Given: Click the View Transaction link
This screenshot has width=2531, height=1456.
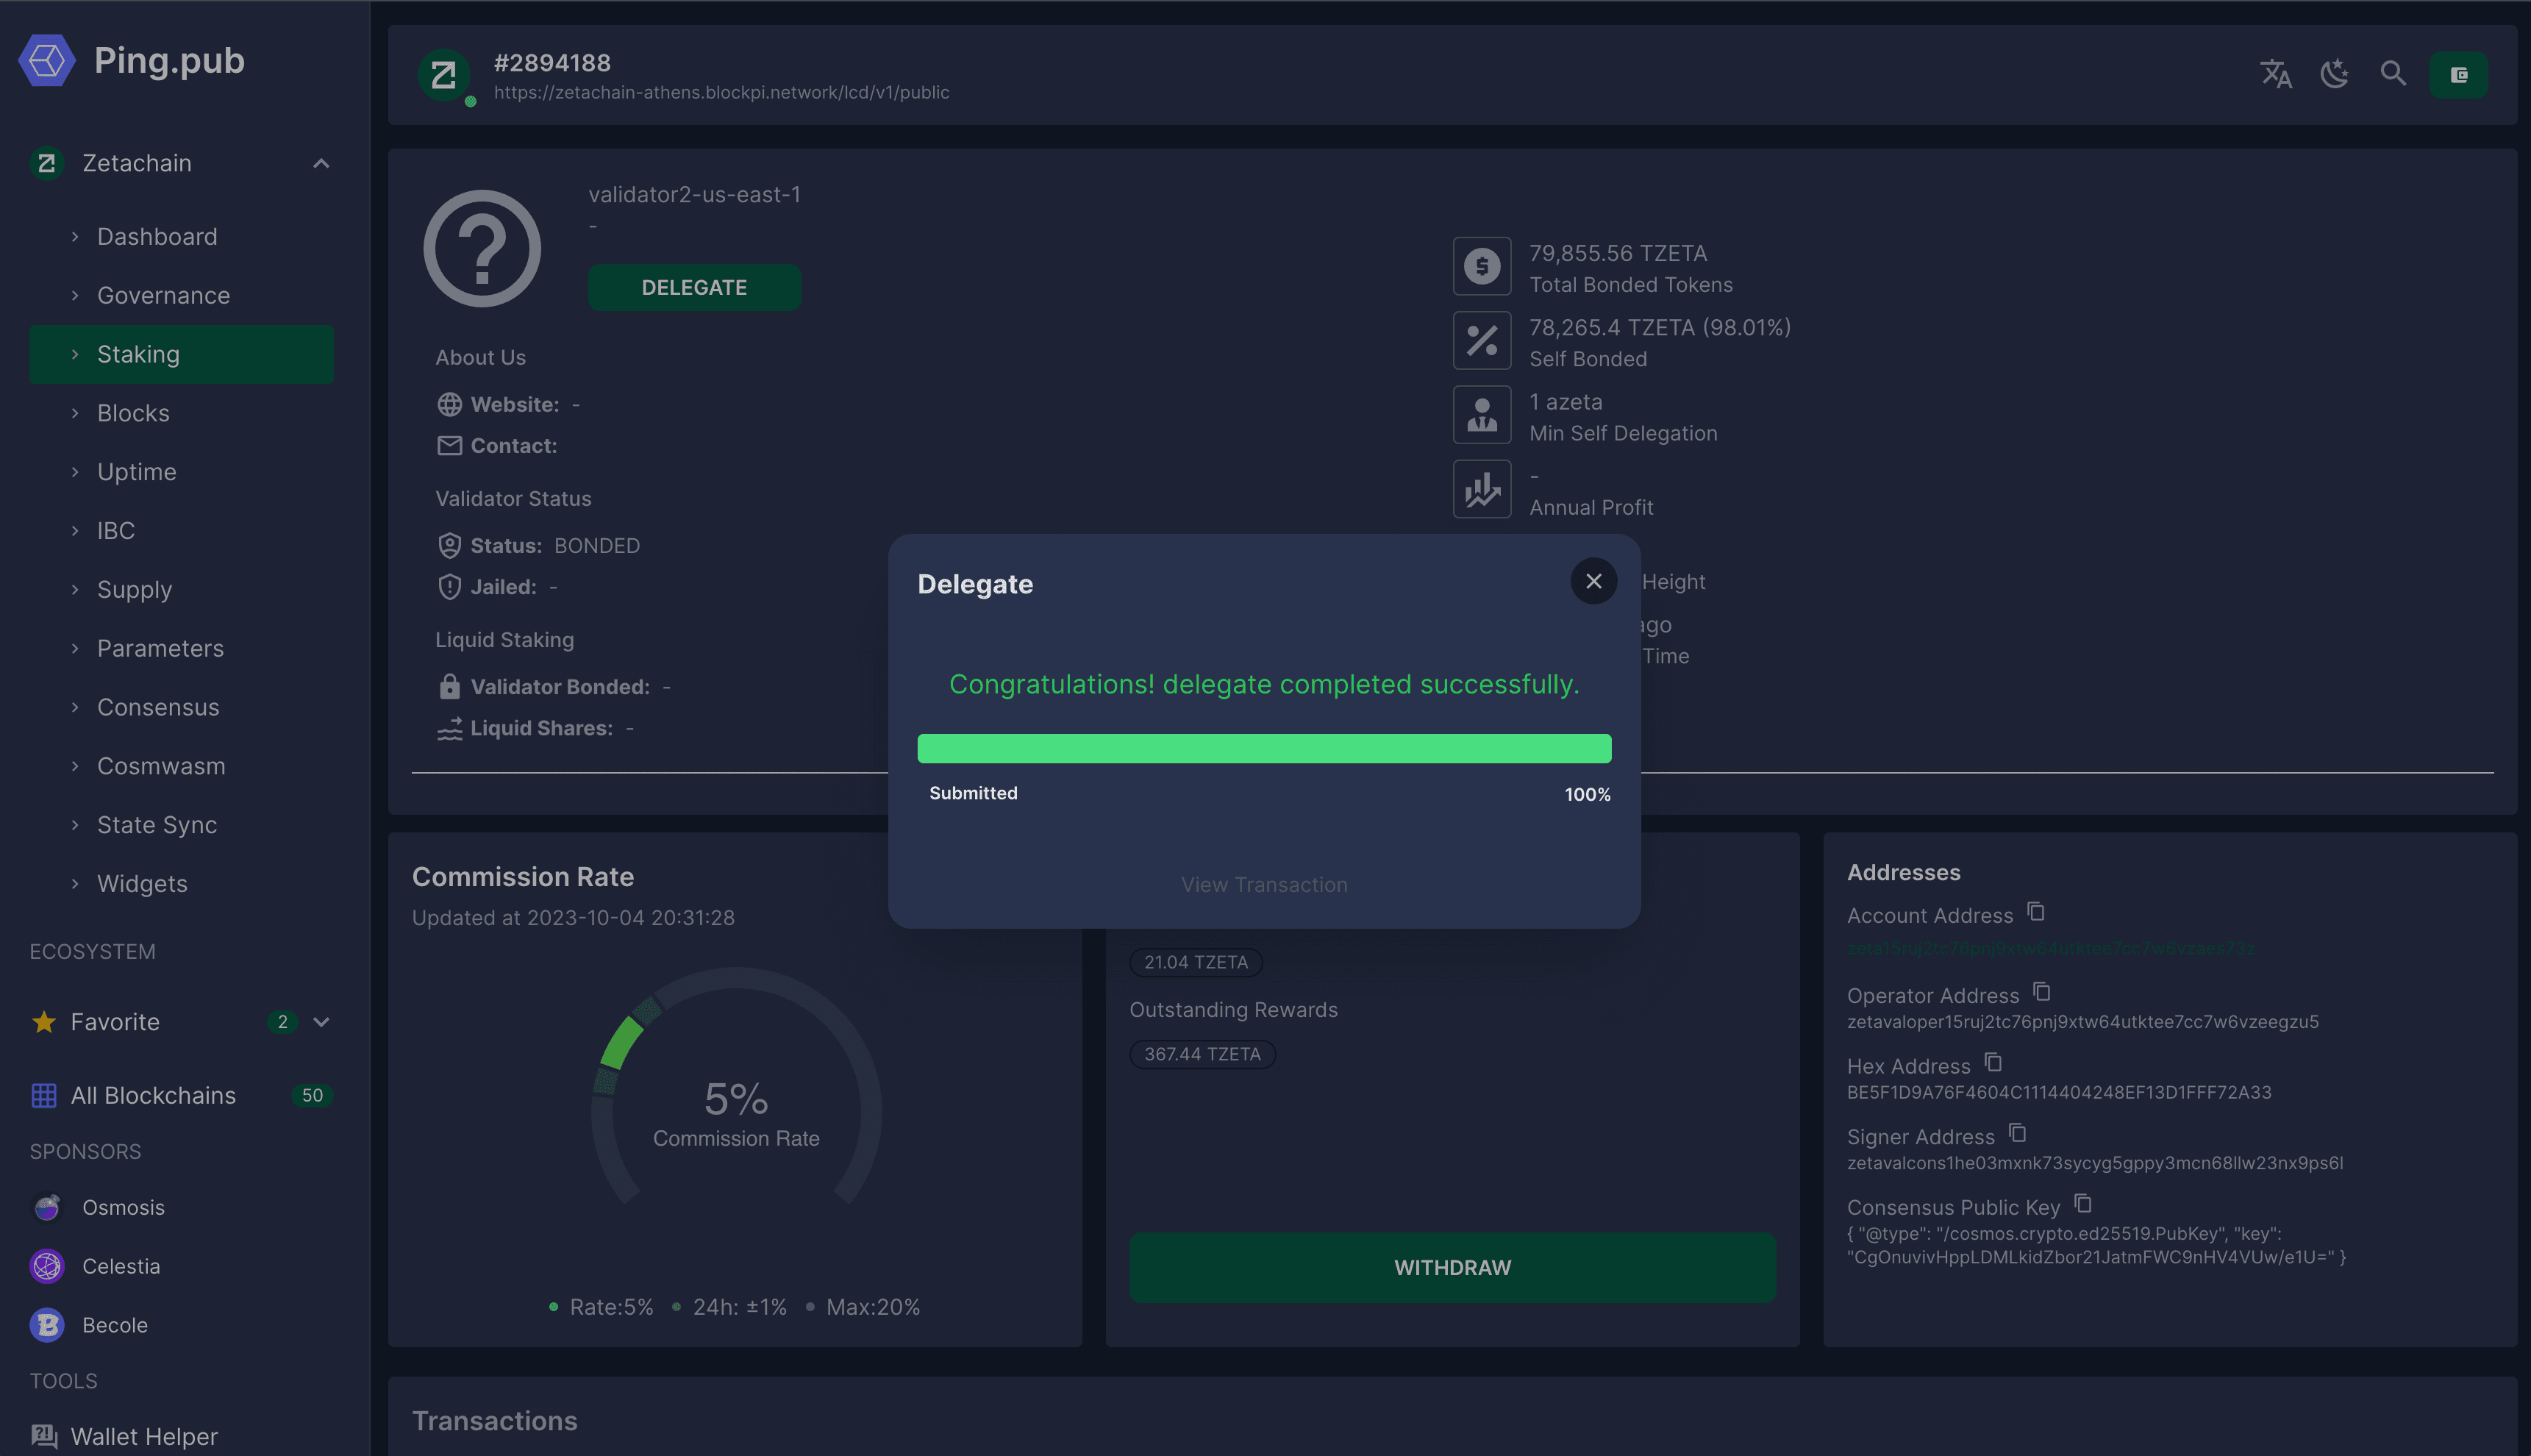Looking at the screenshot, I should 1264,885.
